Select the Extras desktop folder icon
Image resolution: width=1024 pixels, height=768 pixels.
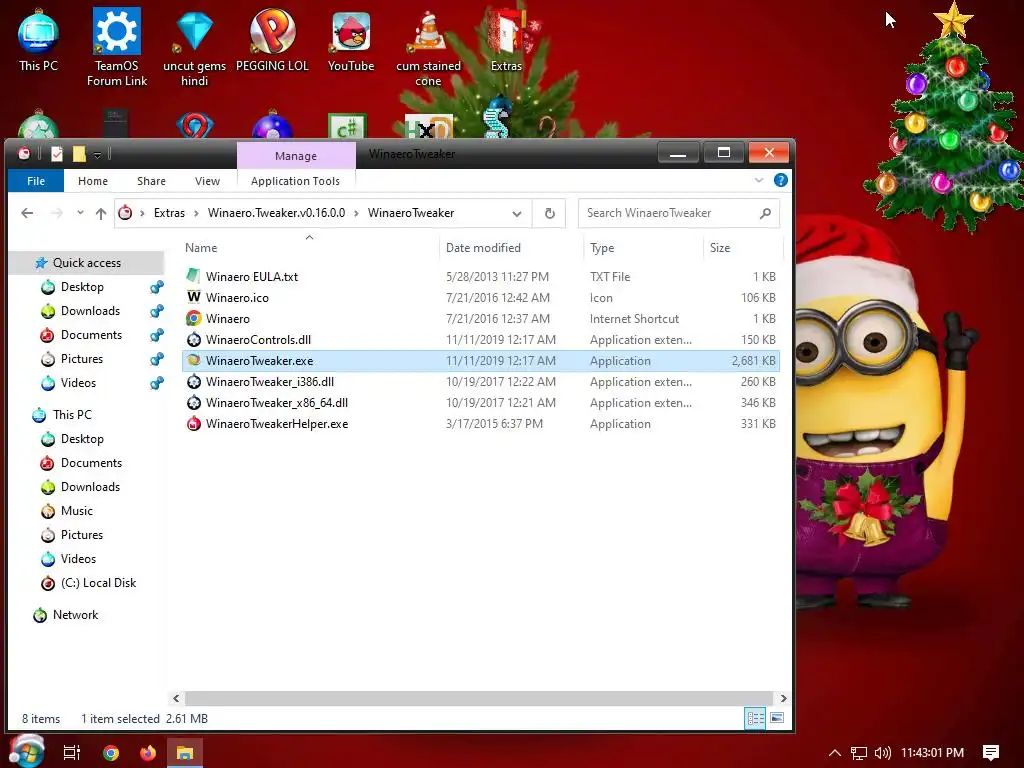[507, 40]
